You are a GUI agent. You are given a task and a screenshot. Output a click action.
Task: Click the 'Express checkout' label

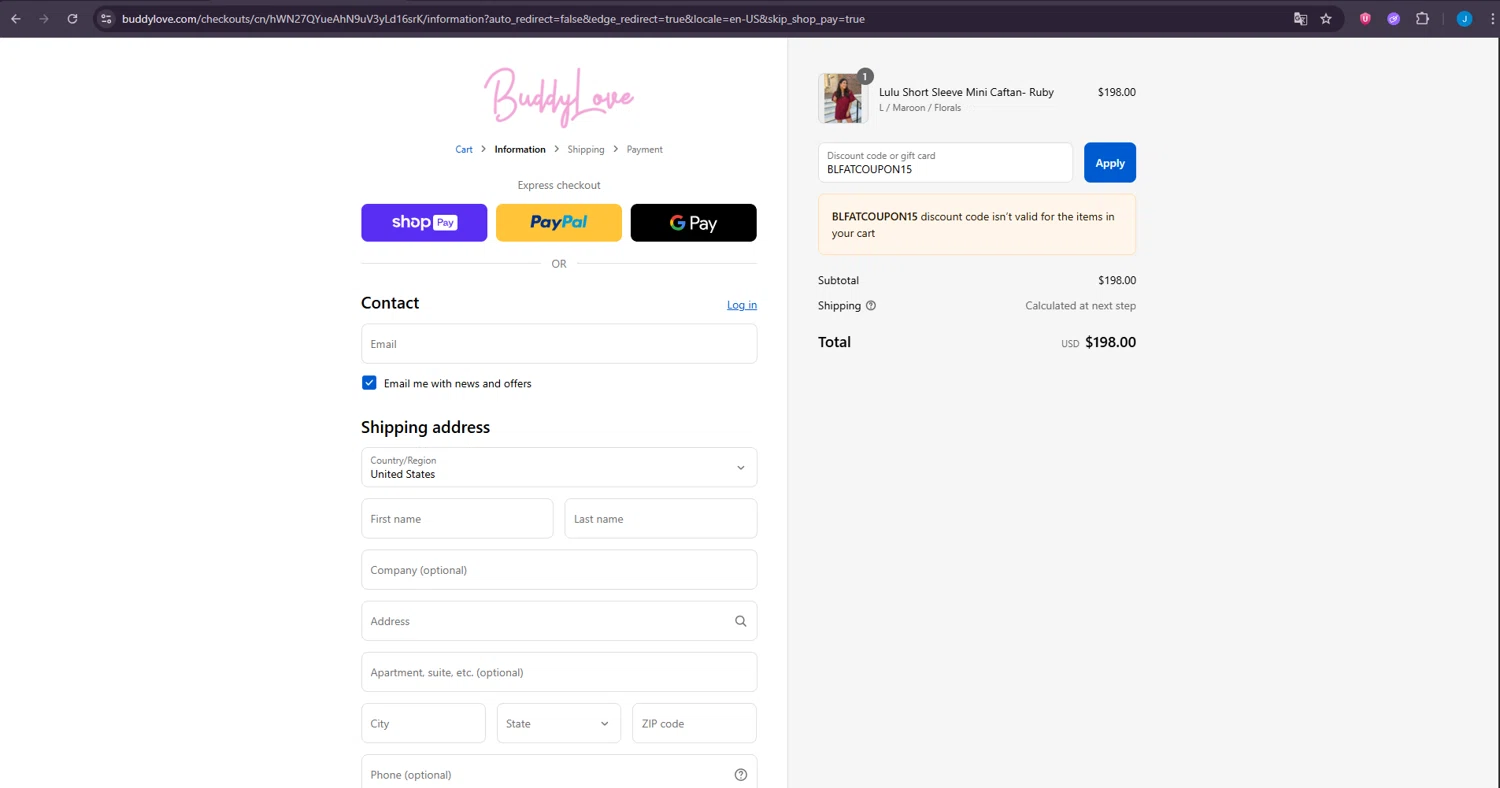click(559, 185)
